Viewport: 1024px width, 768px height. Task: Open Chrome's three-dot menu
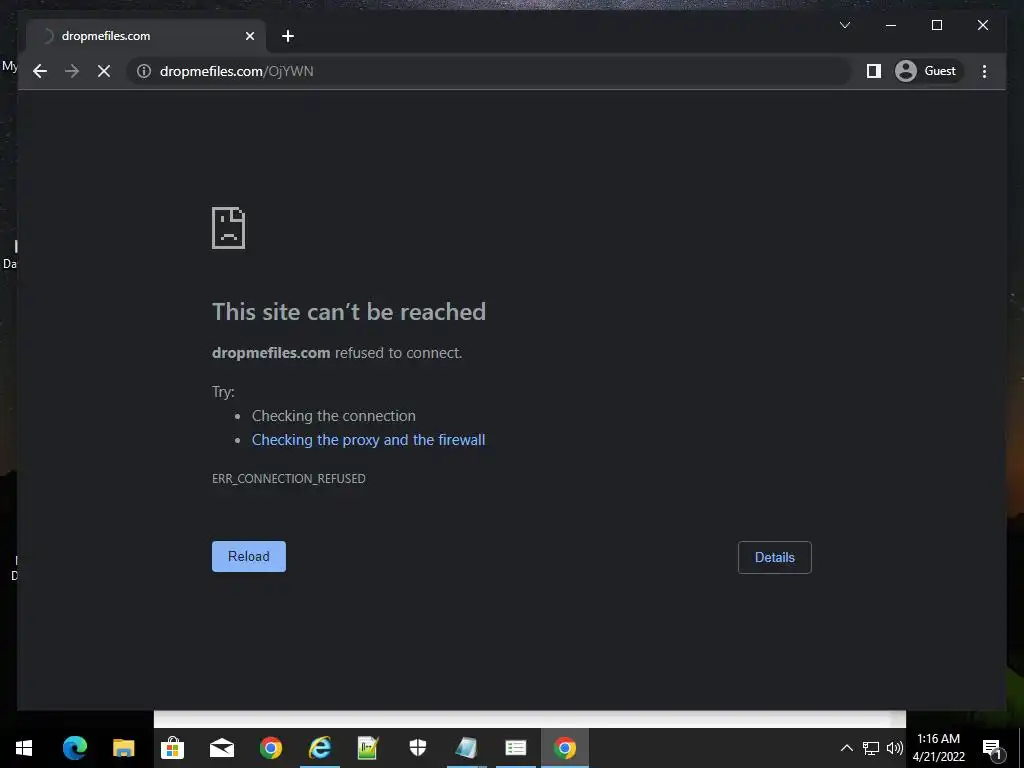984,71
